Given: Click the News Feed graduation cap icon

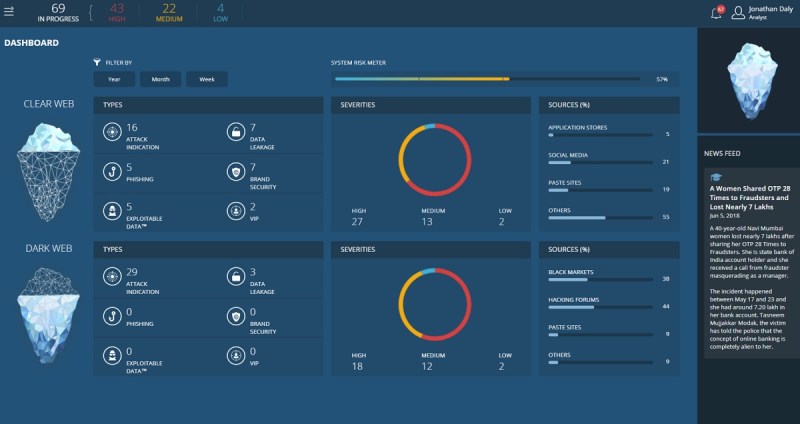Looking at the screenshot, I should point(715,176).
